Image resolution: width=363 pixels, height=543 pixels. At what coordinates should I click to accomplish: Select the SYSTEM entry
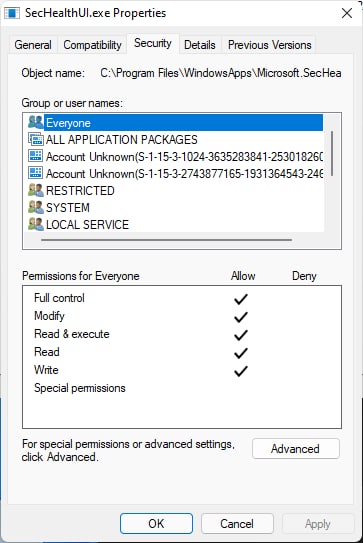175,207
